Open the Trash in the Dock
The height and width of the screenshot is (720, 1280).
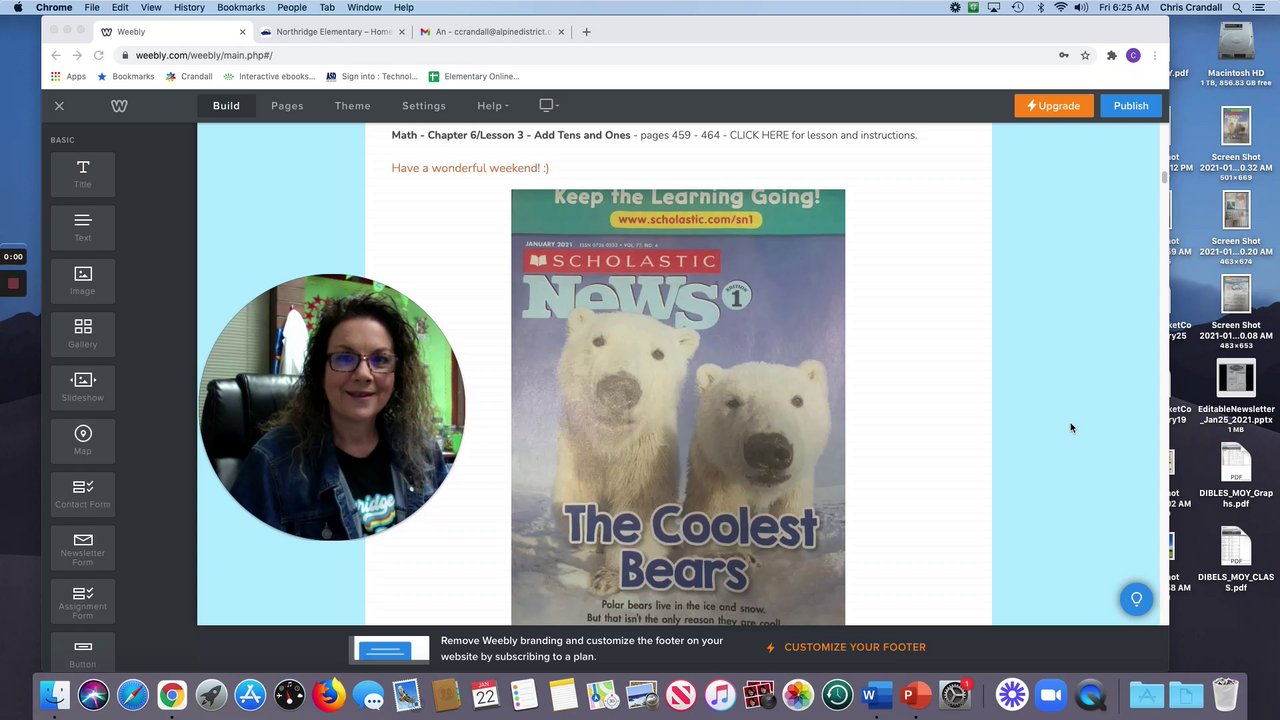click(x=1225, y=694)
